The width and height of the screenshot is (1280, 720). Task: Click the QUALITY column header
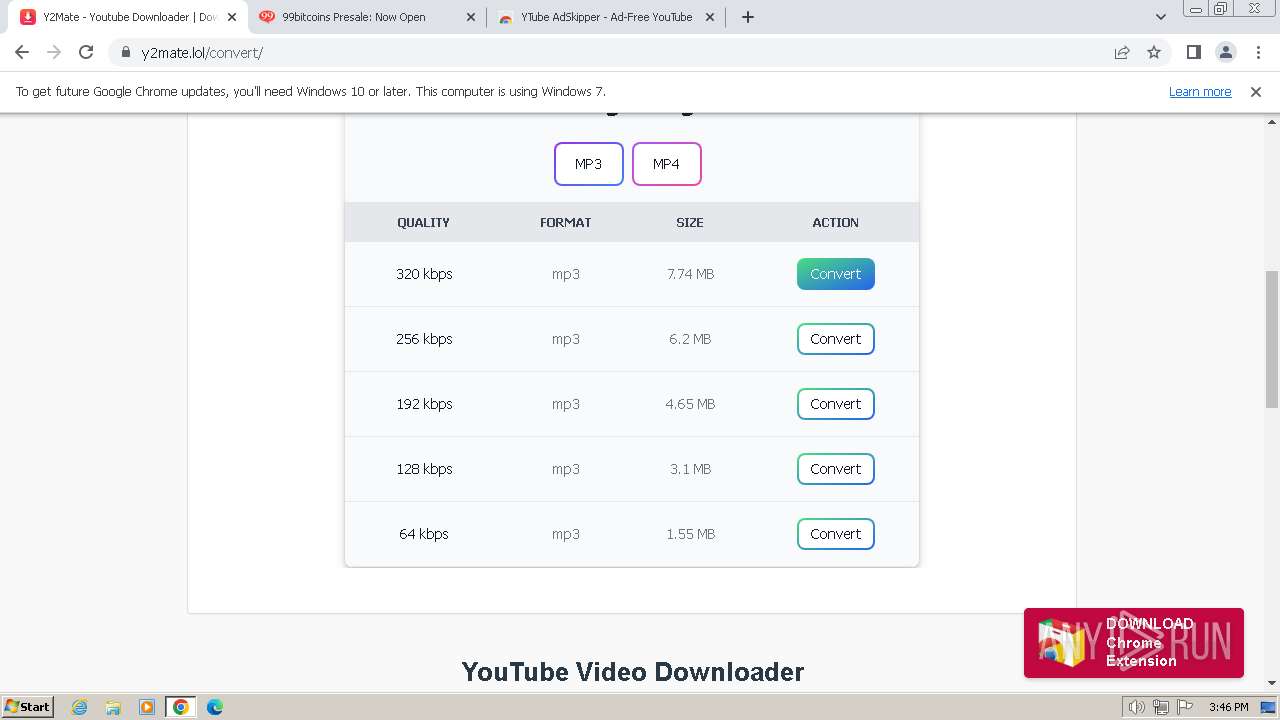pos(423,223)
